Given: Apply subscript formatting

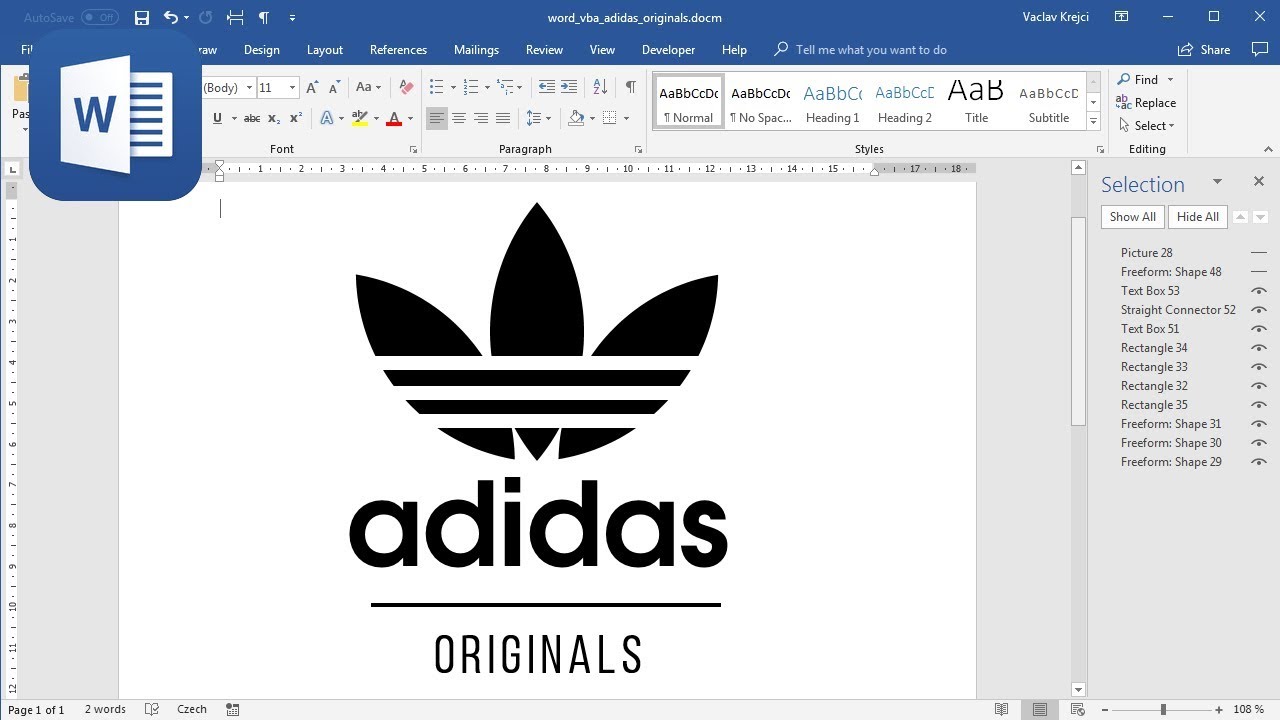Looking at the screenshot, I should click(x=275, y=118).
